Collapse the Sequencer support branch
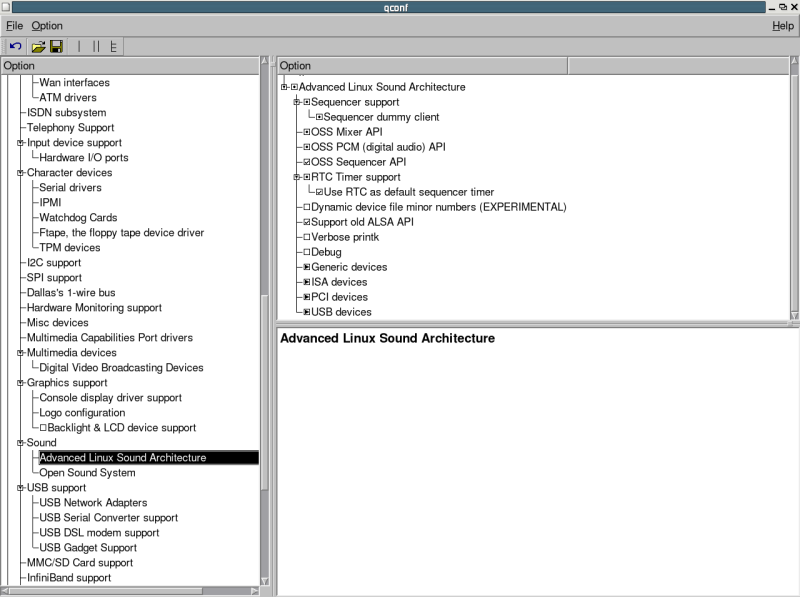 296,102
